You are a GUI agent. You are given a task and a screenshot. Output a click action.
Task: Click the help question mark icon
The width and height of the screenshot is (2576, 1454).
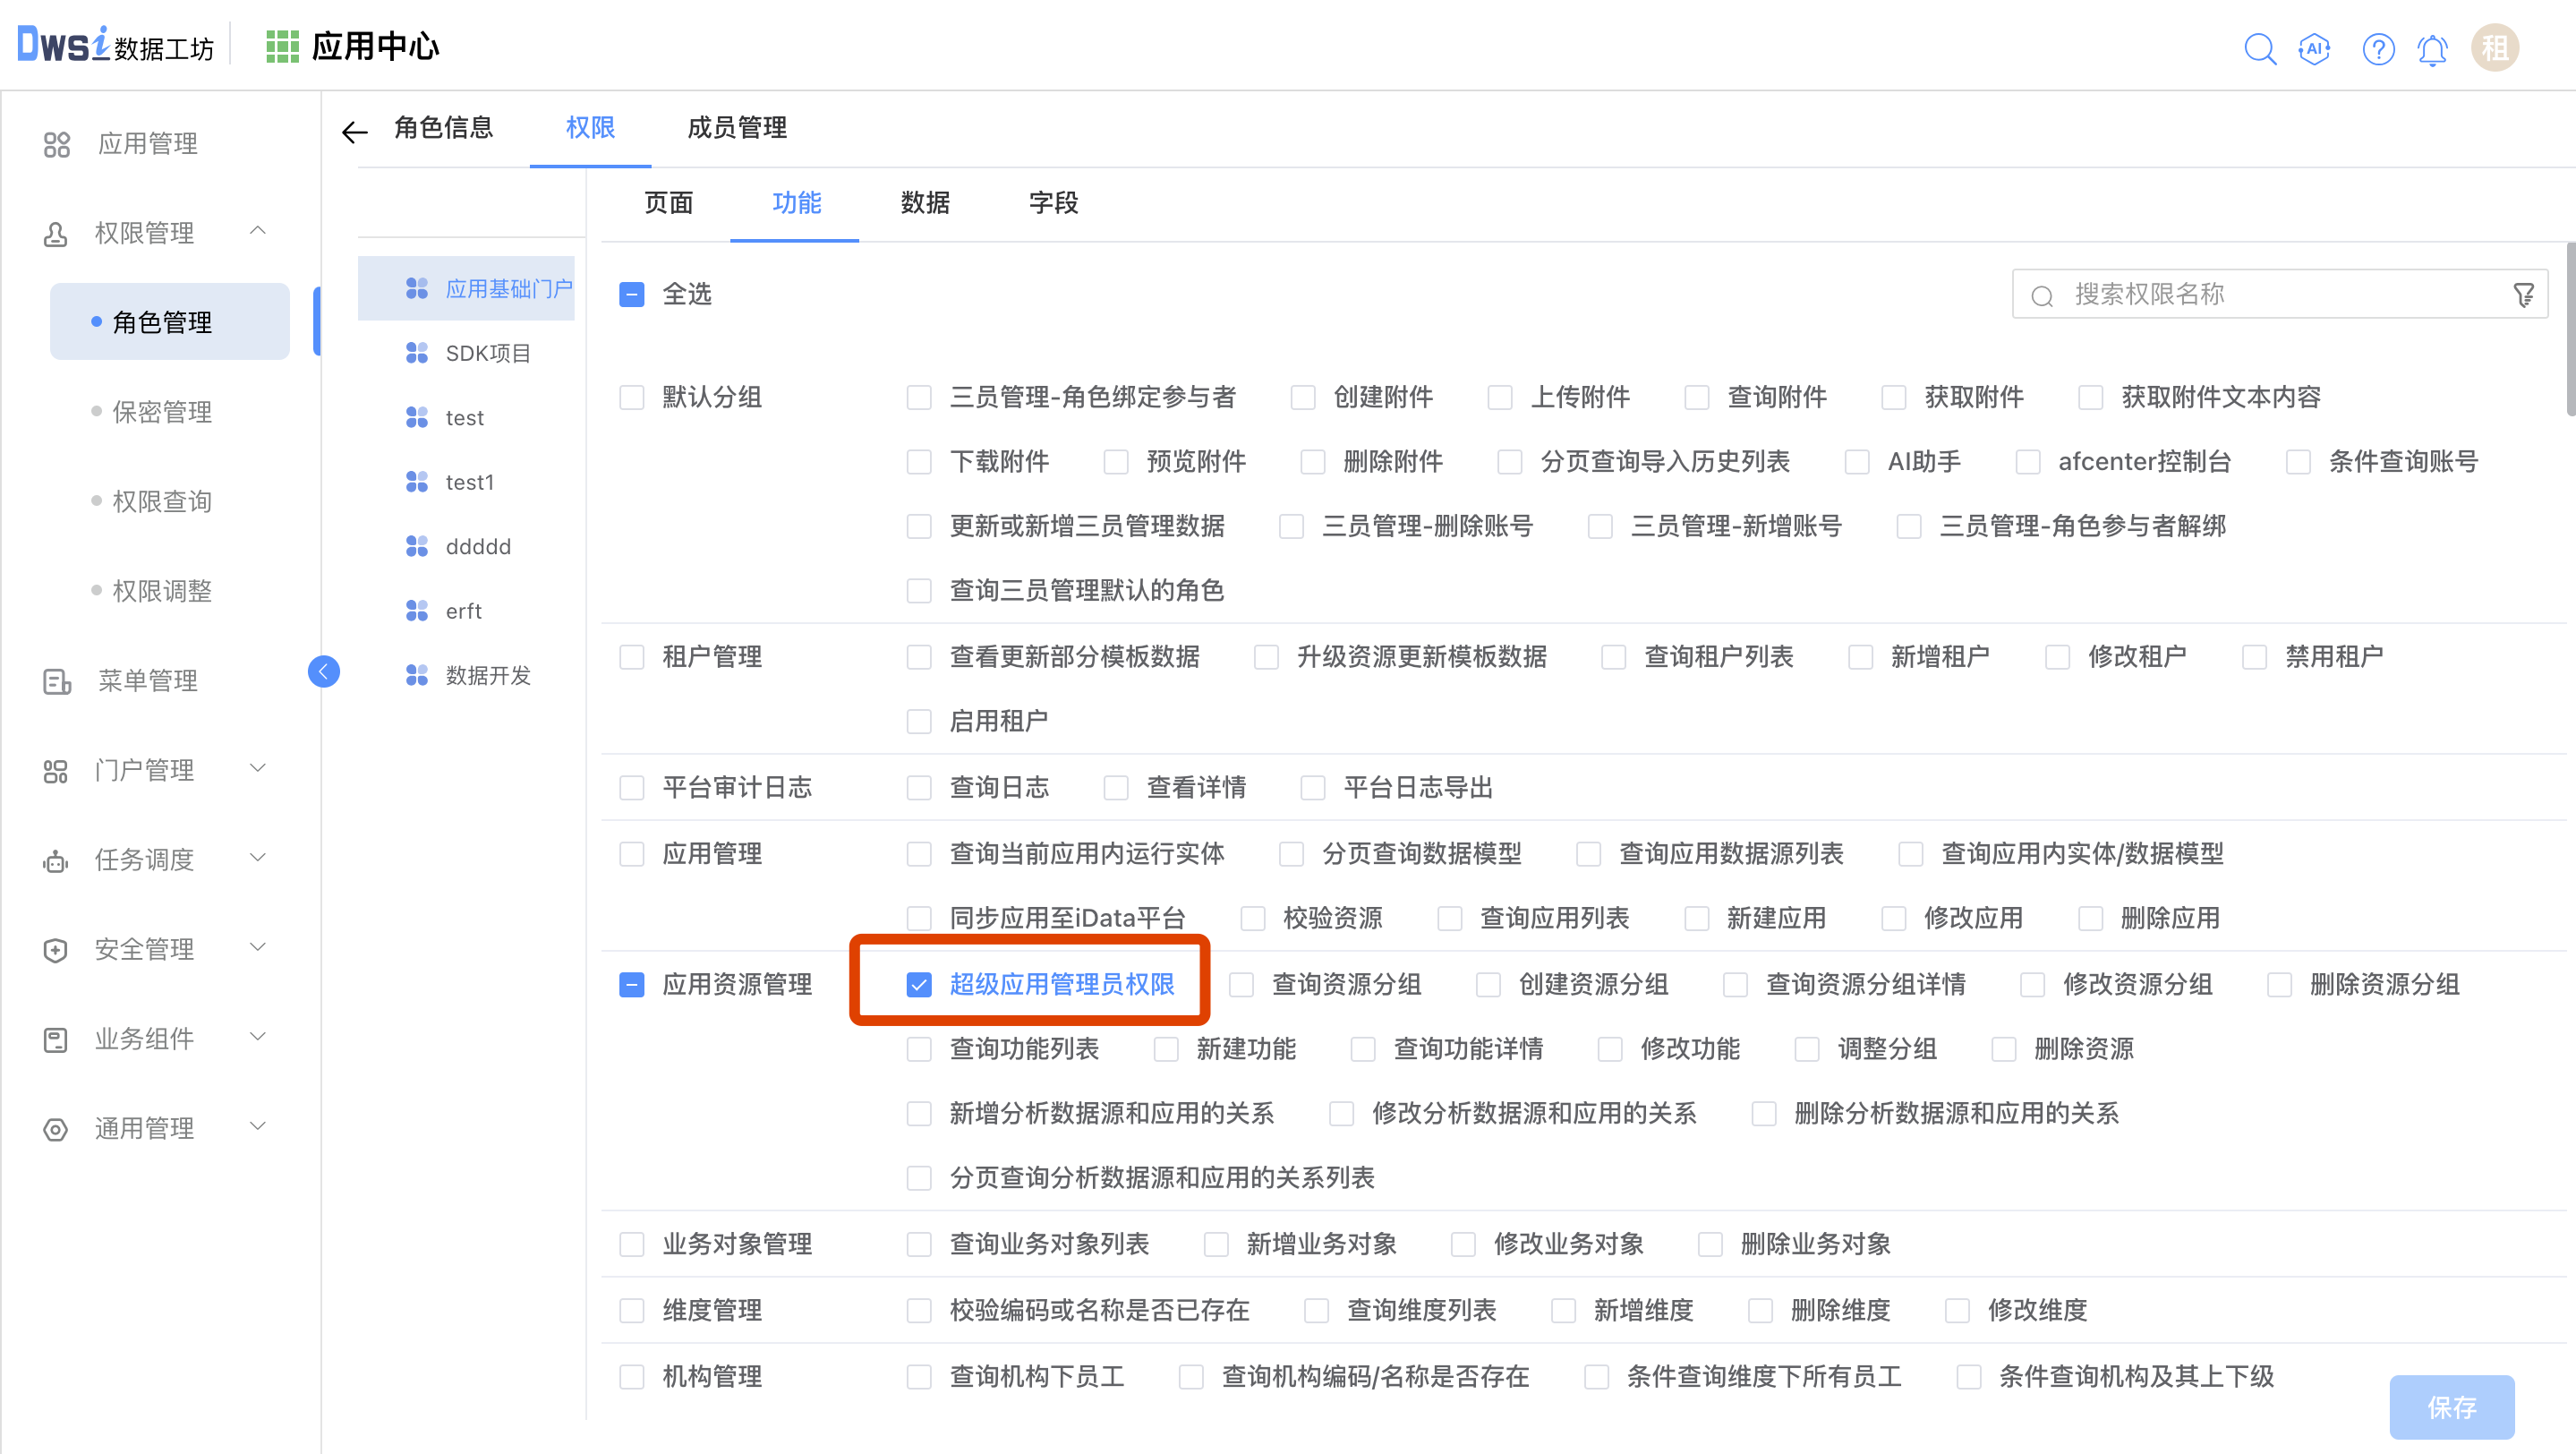point(2378,48)
